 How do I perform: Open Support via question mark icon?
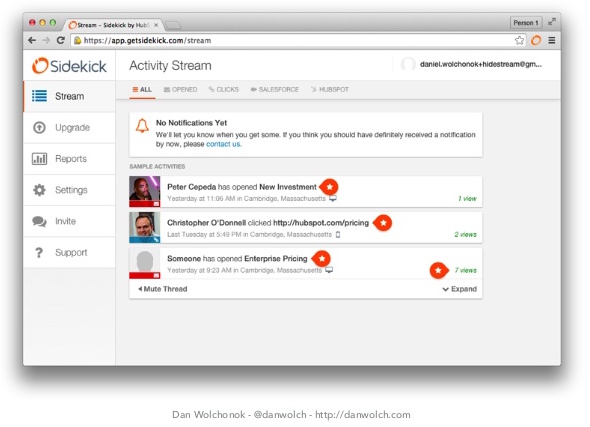coord(39,252)
